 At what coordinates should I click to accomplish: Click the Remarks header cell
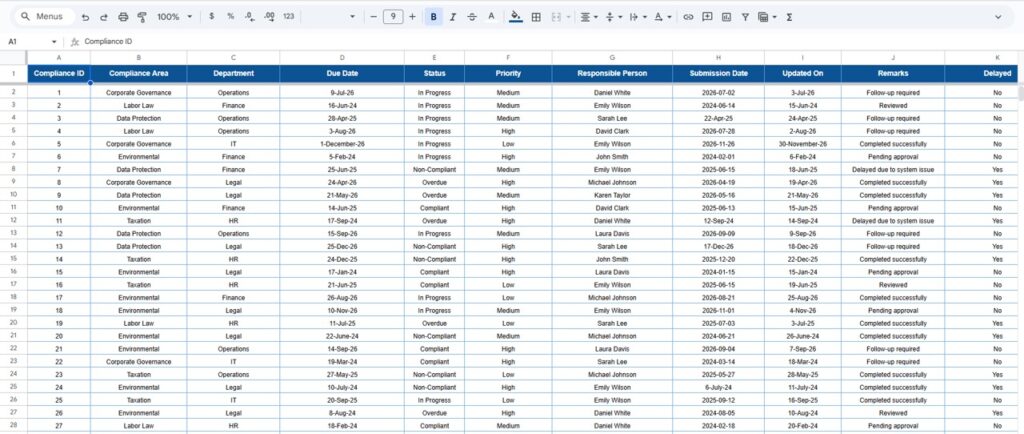point(893,74)
